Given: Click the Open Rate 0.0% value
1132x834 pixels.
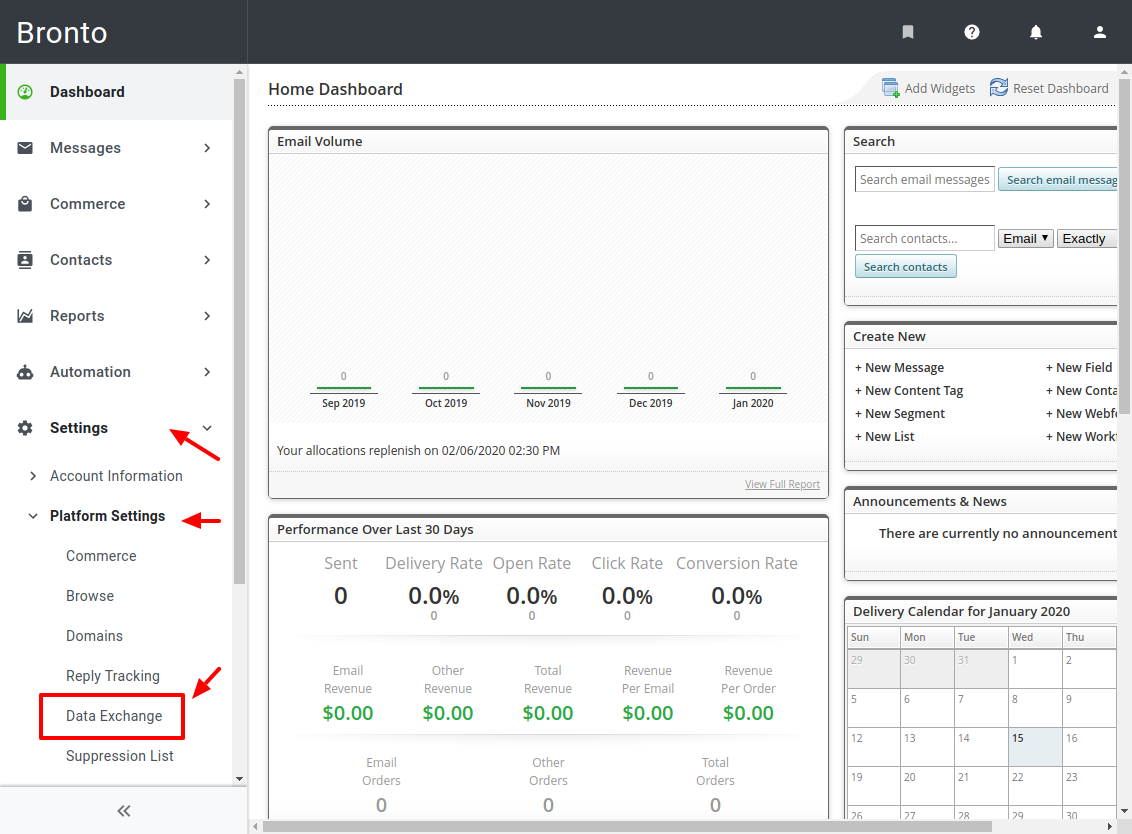Looking at the screenshot, I should click(x=532, y=596).
